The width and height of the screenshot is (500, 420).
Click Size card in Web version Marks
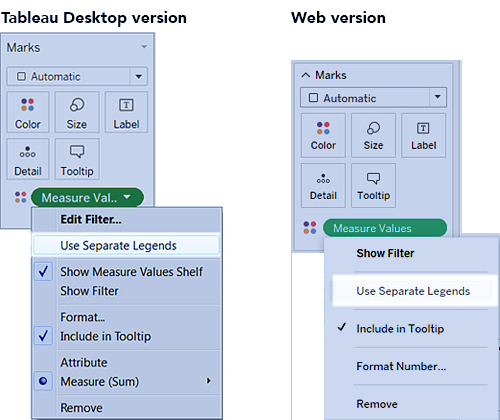click(373, 135)
